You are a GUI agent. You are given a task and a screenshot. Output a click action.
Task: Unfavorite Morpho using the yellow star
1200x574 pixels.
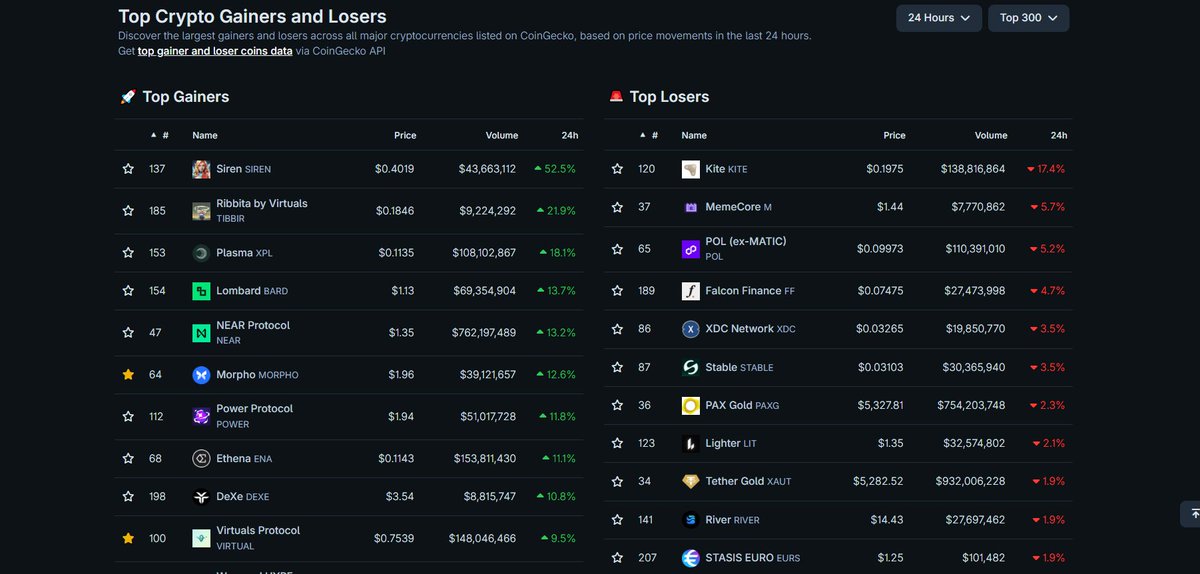(128, 375)
